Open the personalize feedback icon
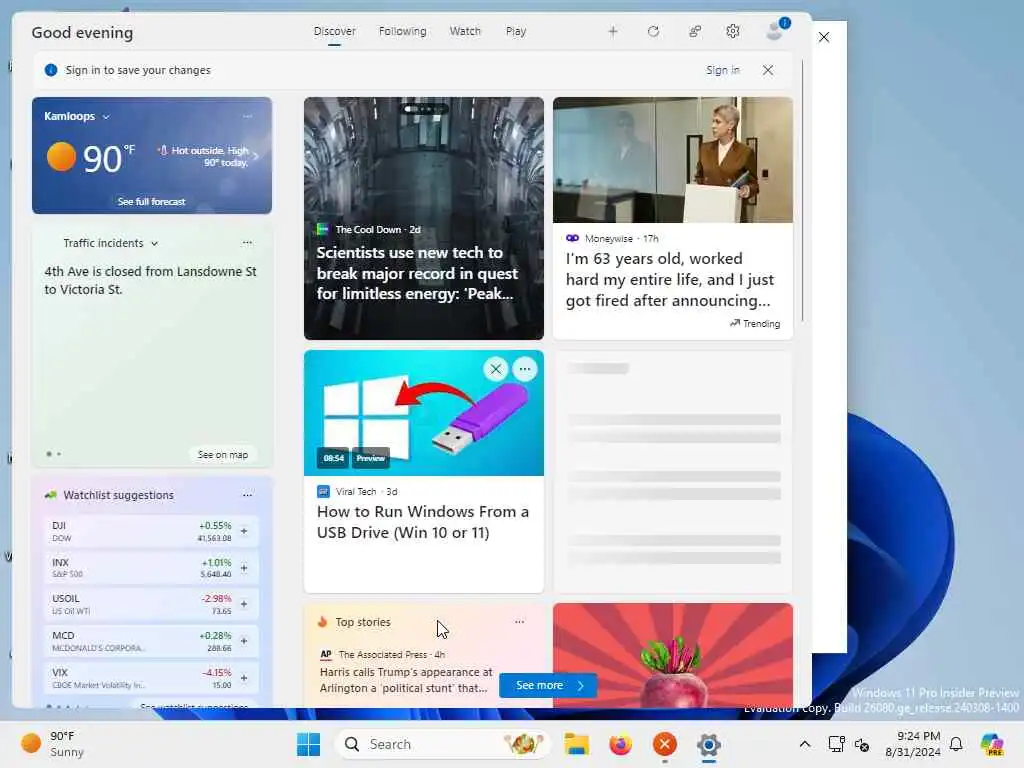Image resolution: width=1024 pixels, height=768 pixels. click(695, 31)
